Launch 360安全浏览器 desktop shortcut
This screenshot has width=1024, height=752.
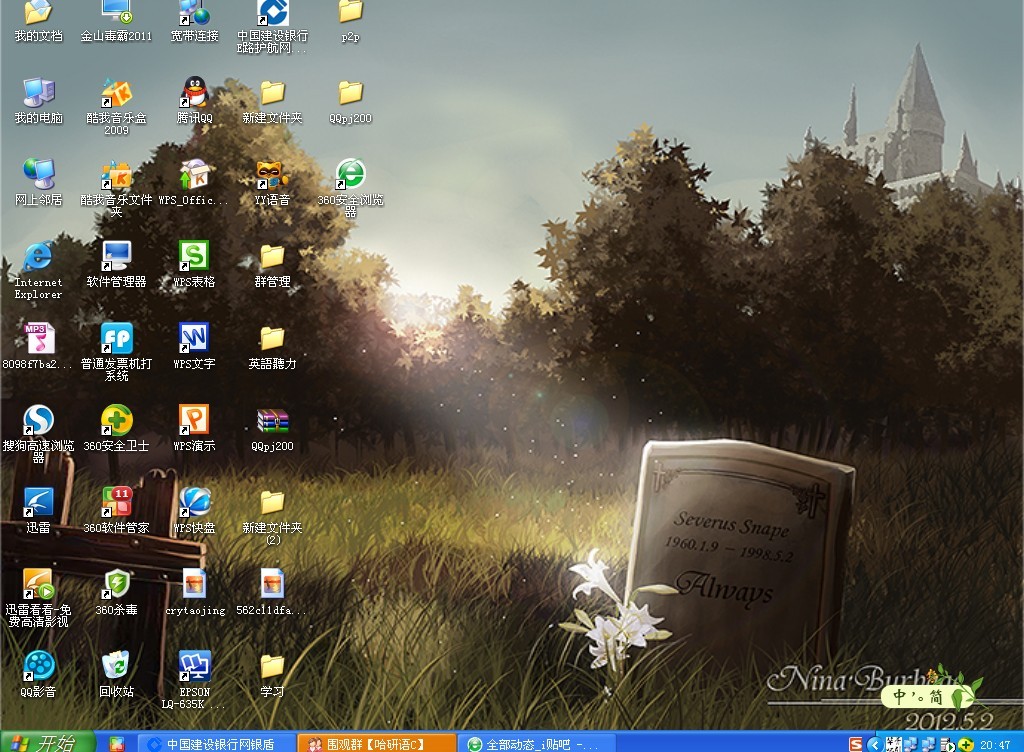[x=351, y=187]
